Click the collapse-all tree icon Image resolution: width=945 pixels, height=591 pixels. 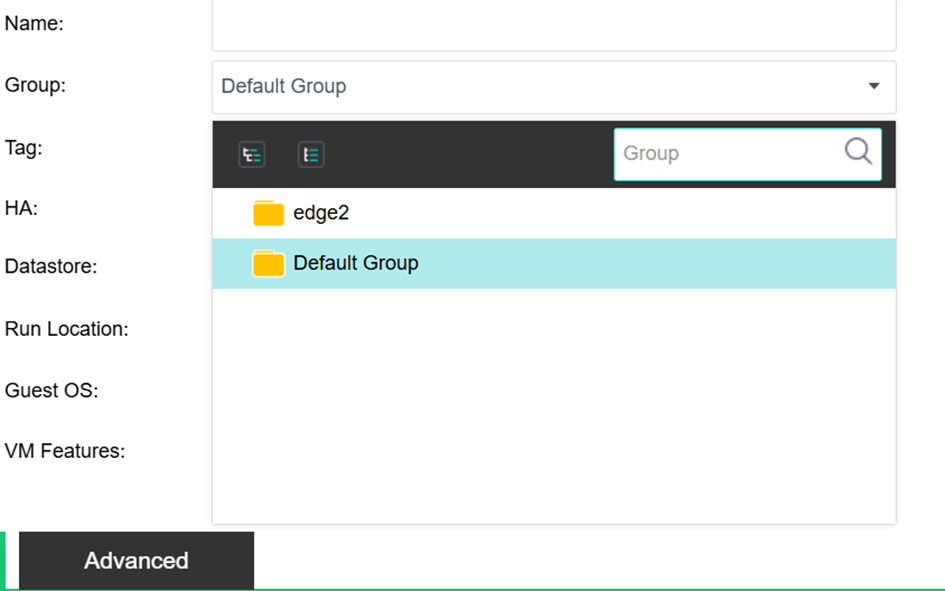point(311,155)
